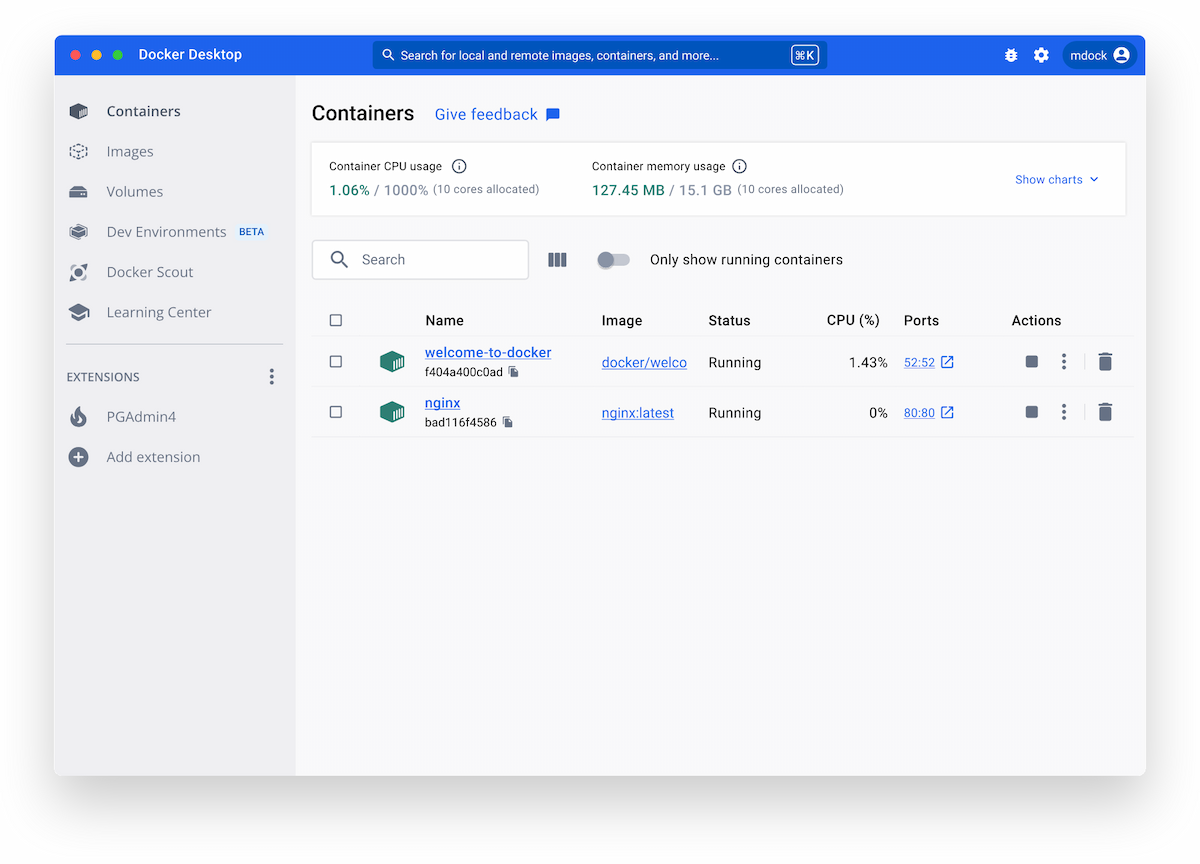Open settings via the gear icon
This screenshot has height=864, width=1200.
click(x=1041, y=55)
